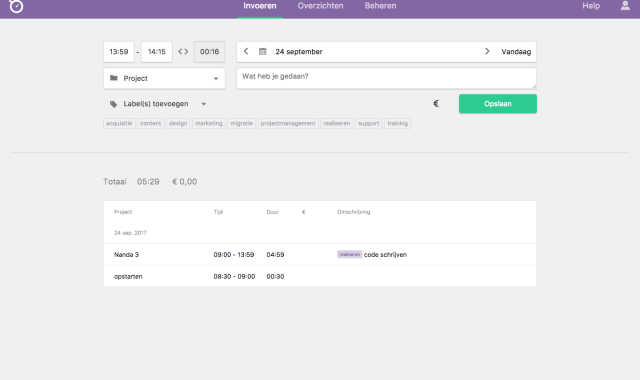640x380 pixels.
Task: Toggle the realiseren label chip
Action: [337, 123]
